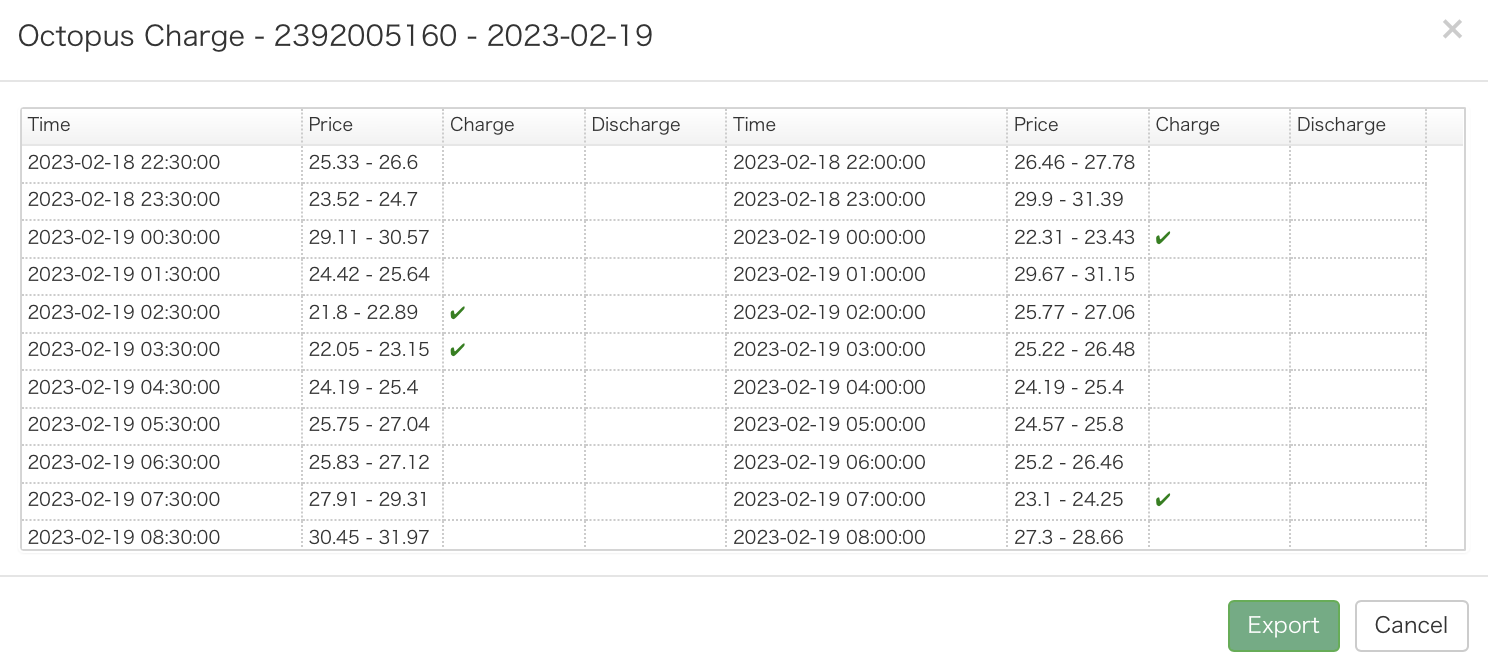Toggle charge checkmark for 00:00:00 slot
1488x668 pixels.
click(x=1163, y=238)
